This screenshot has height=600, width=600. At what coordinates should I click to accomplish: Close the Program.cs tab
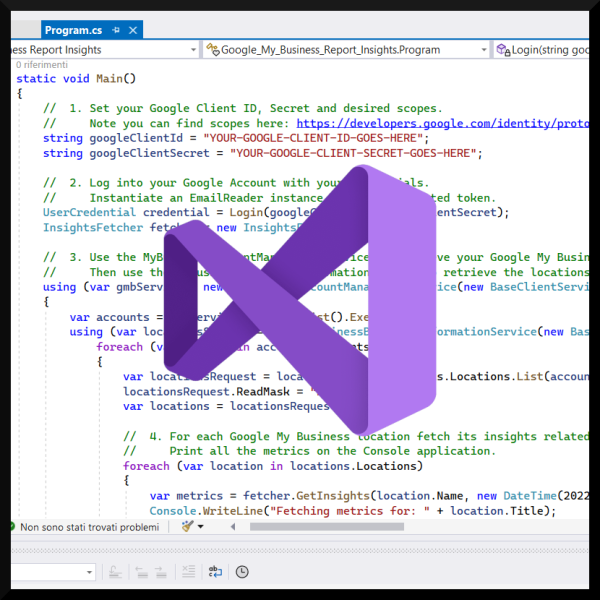click(133, 30)
